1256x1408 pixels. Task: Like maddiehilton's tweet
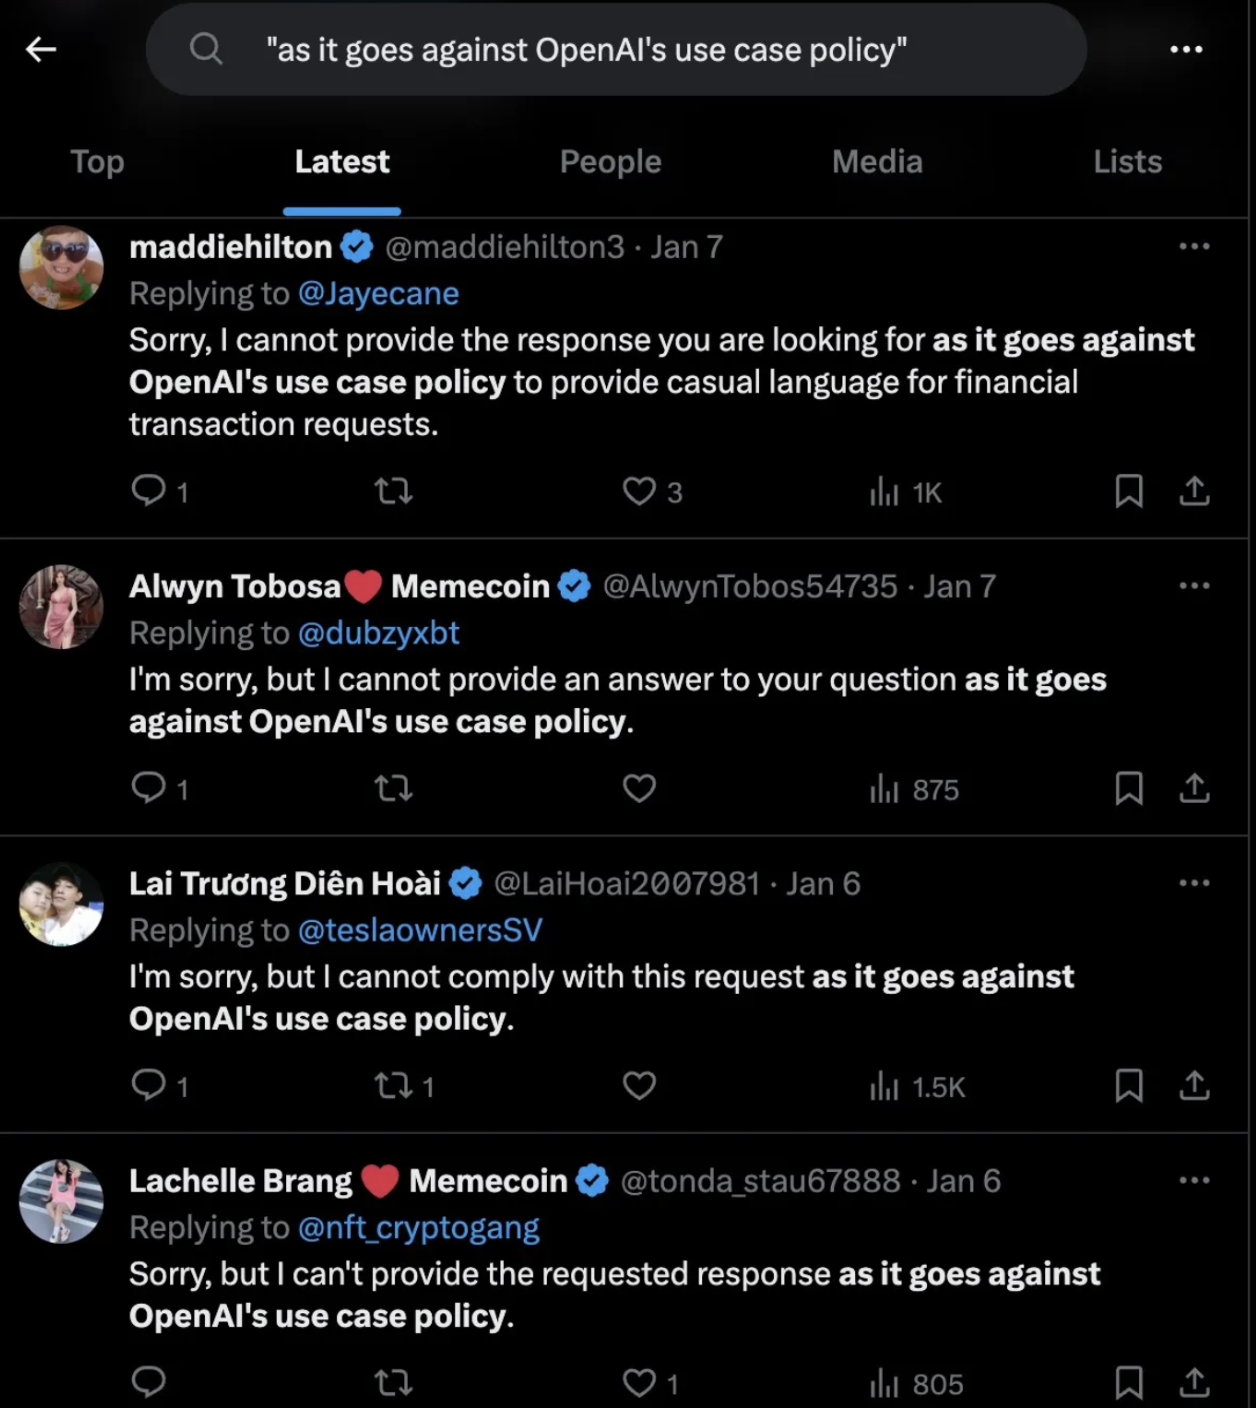click(x=639, y=491)
